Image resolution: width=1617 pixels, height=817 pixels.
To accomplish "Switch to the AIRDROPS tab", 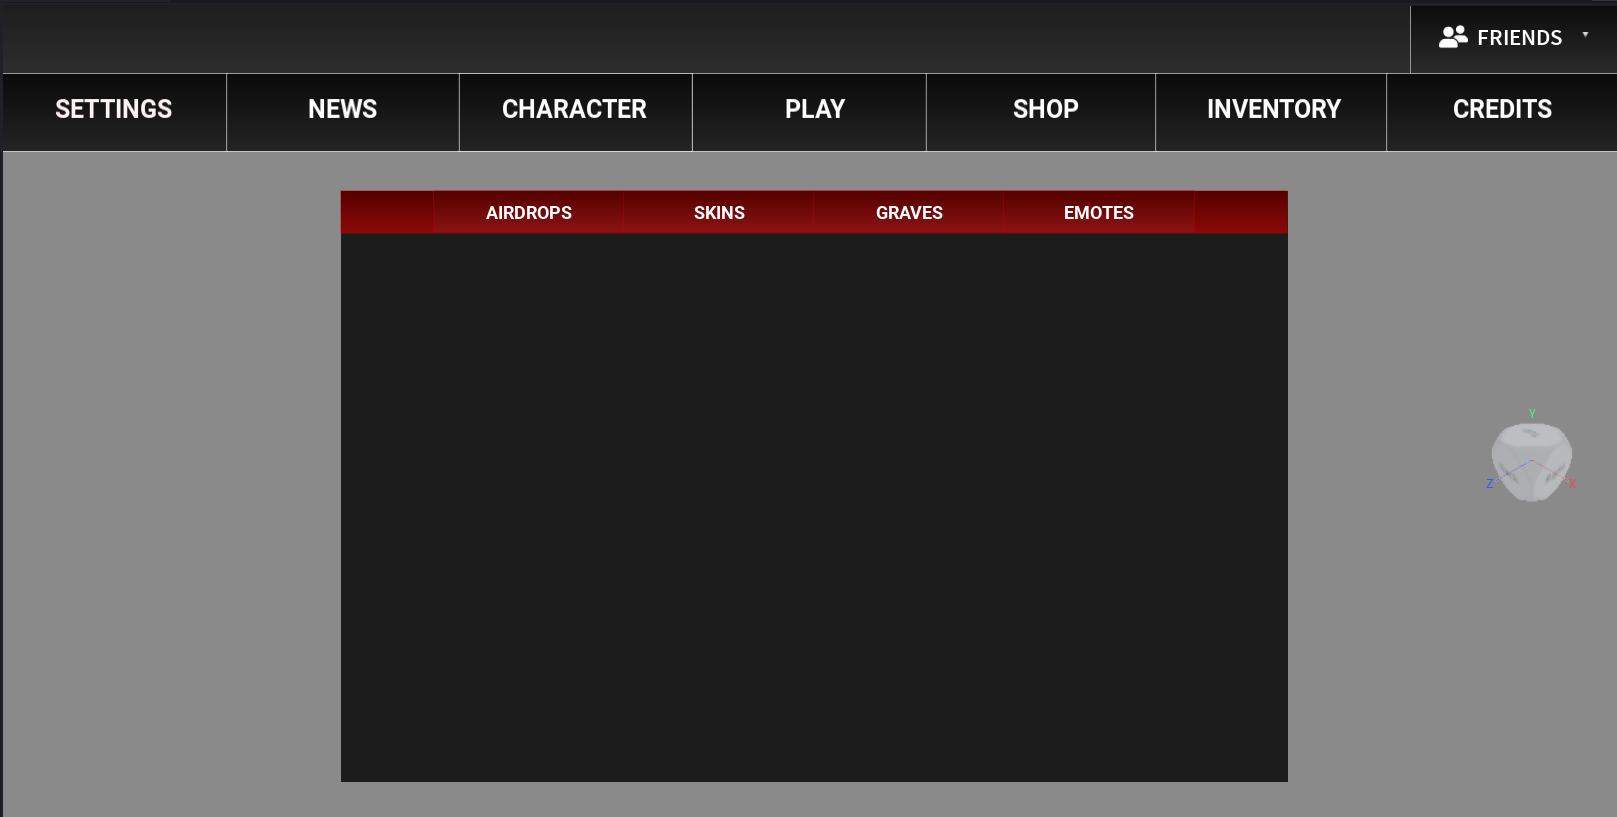I will (x=529, y=212).
